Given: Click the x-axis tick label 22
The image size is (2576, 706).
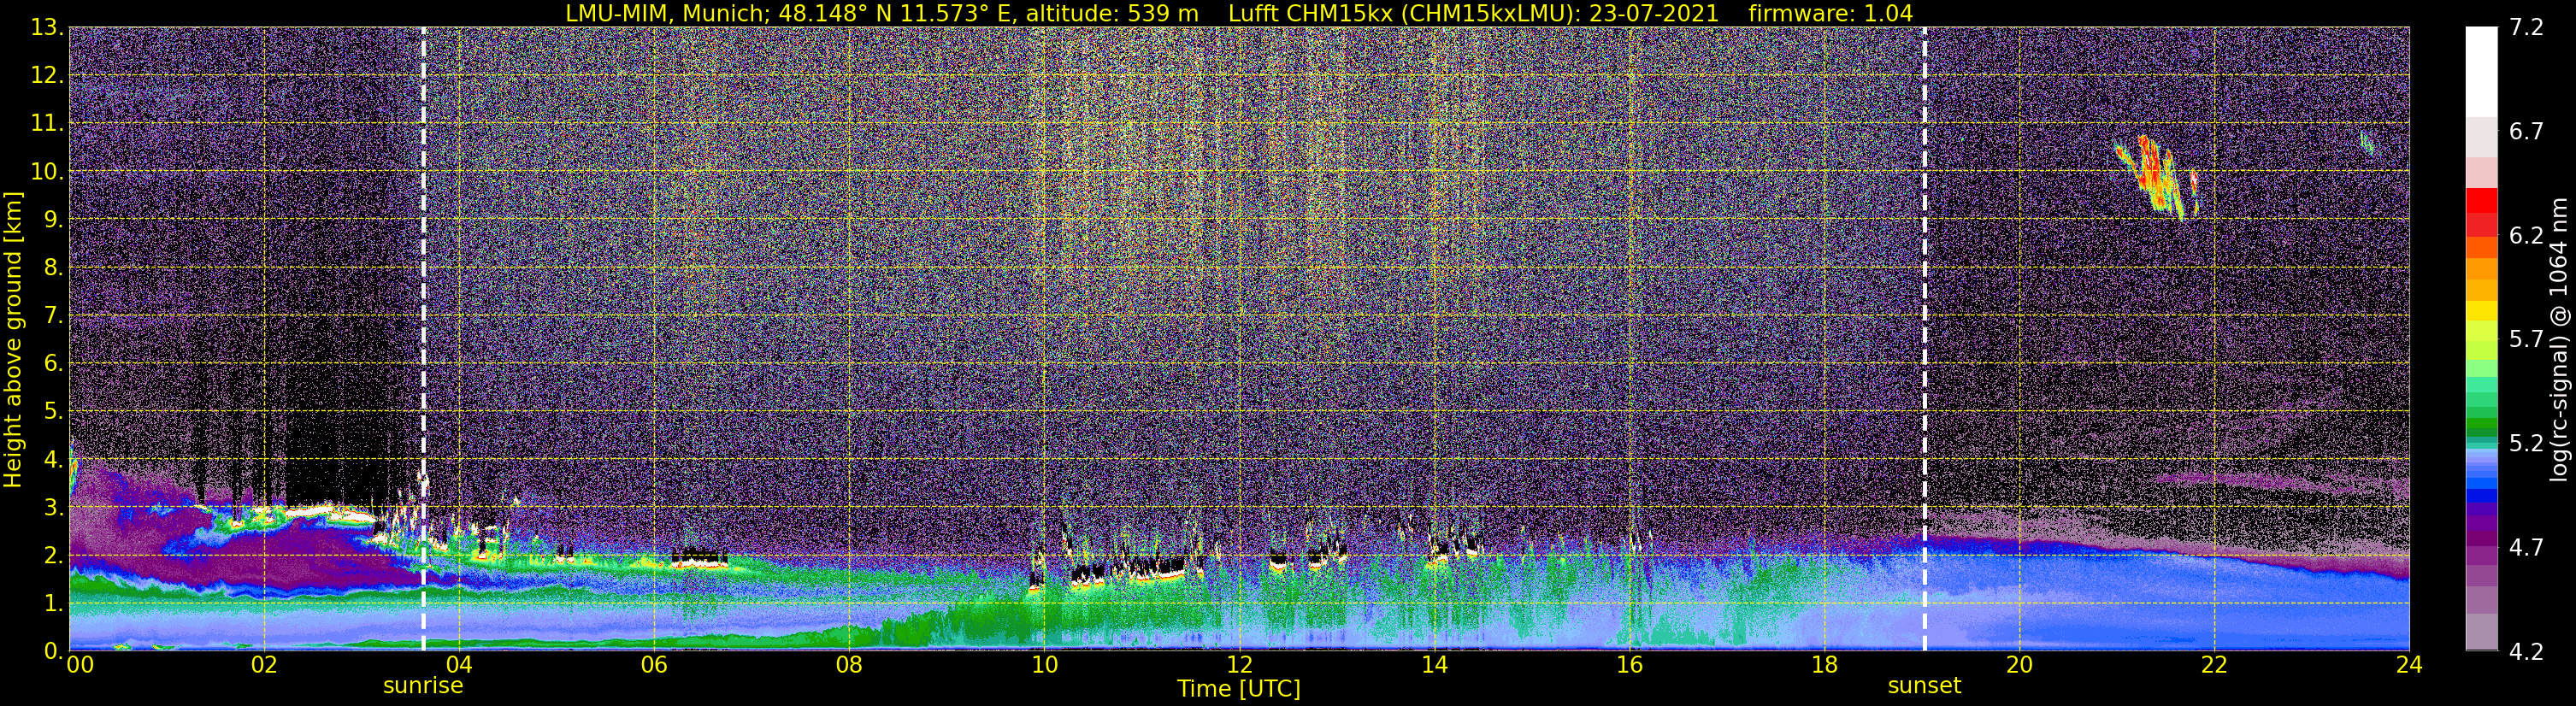Looking at the screenshot, I should click(x=2214, y=665).
